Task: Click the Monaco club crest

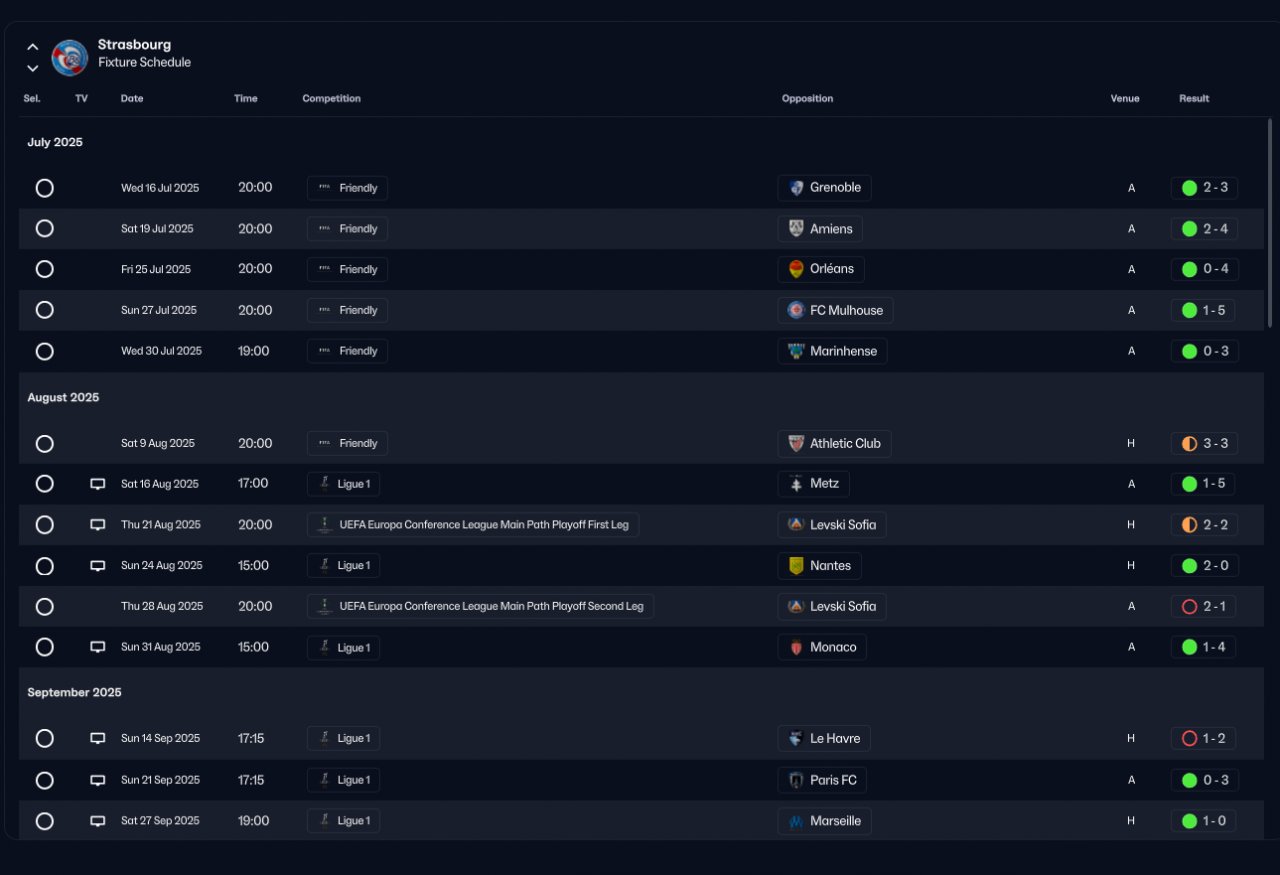Action: [x=796, y=647]
